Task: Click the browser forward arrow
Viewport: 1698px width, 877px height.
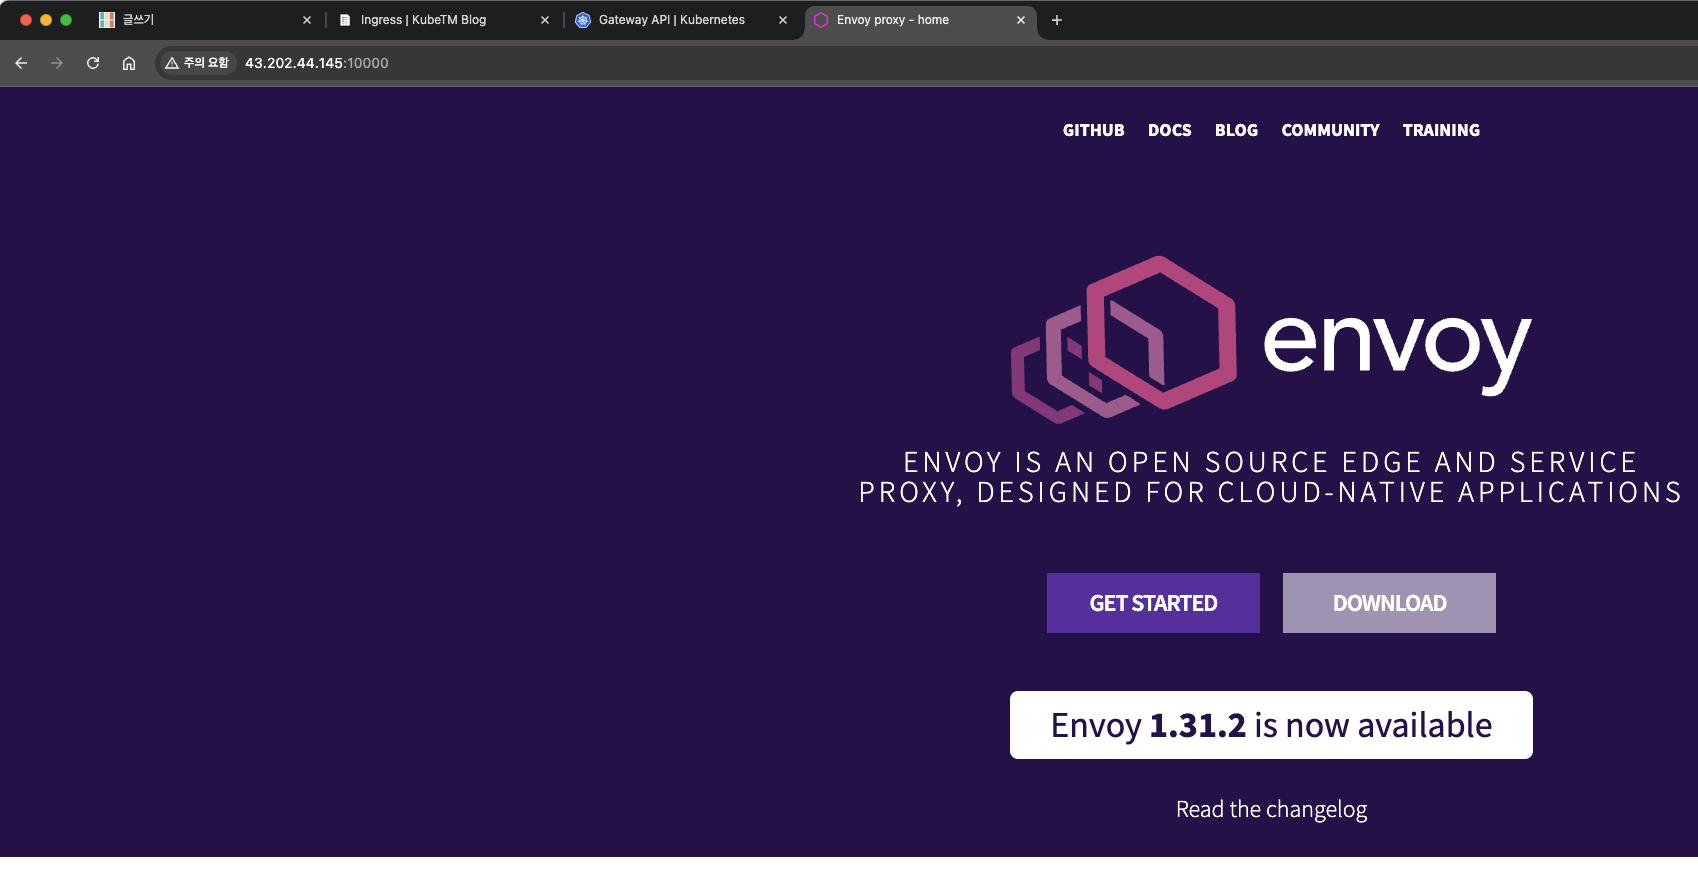Action: (x=57, y=63)
